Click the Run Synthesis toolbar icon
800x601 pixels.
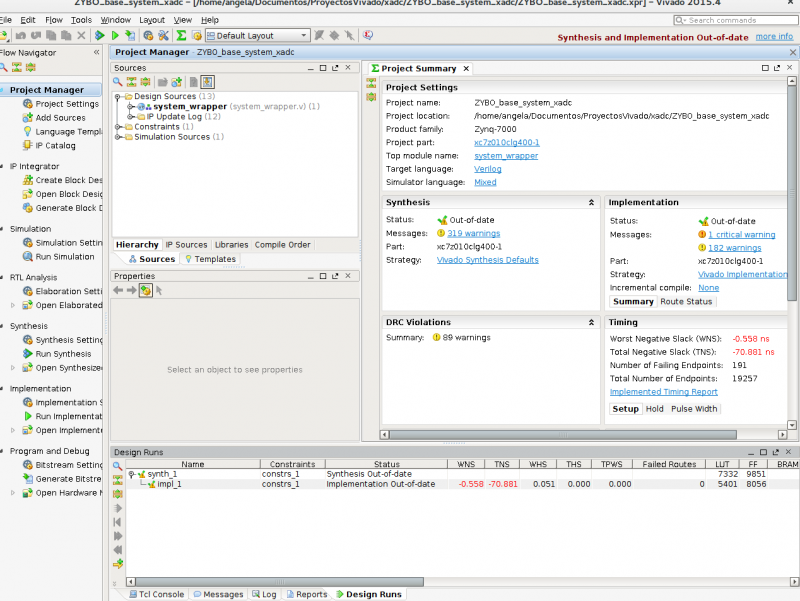click(x=100, y=35)
